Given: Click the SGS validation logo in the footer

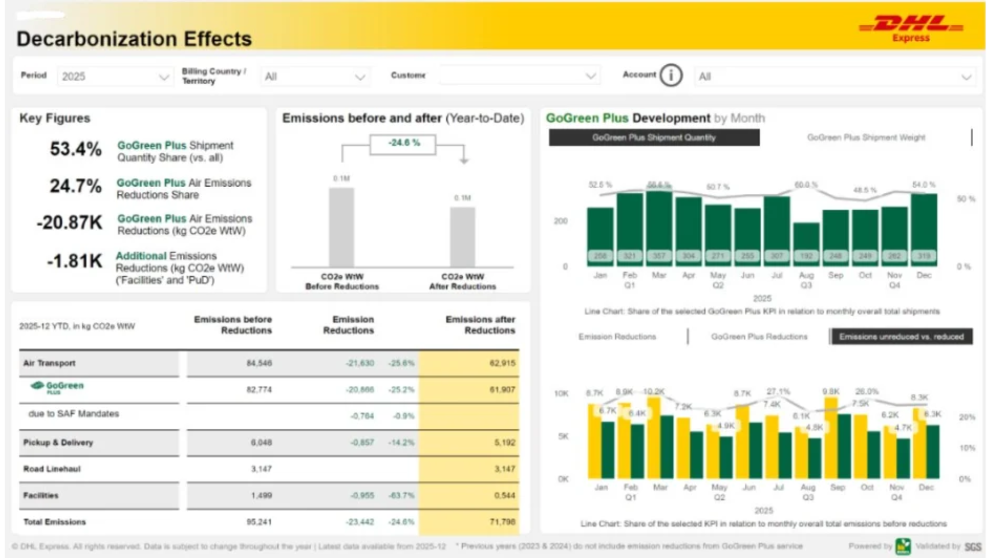Looking at the screenshot, I should click(x=973, y=547).
